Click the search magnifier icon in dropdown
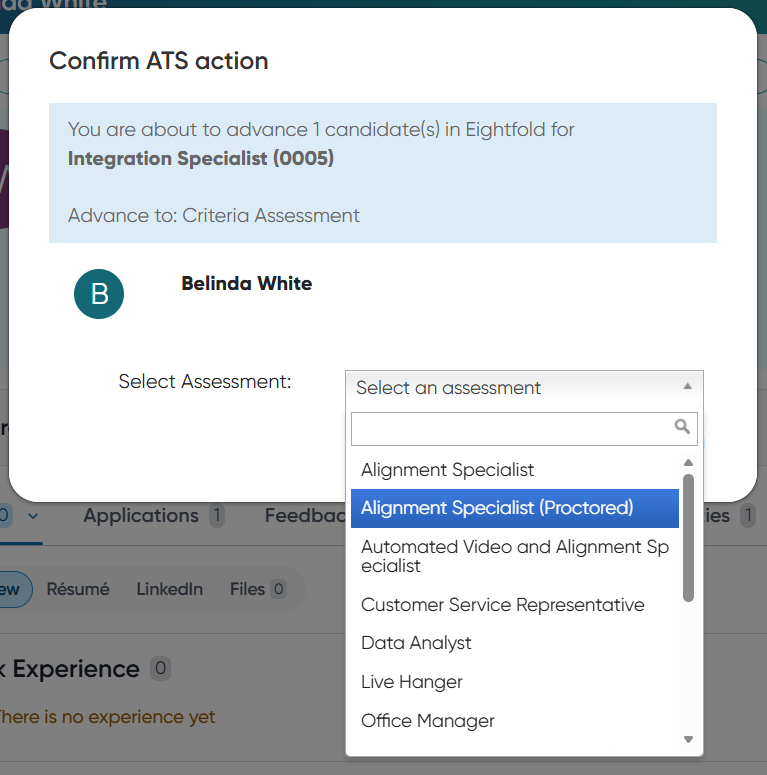Viewport: 767px width, 775px height. tap(682, 427)
